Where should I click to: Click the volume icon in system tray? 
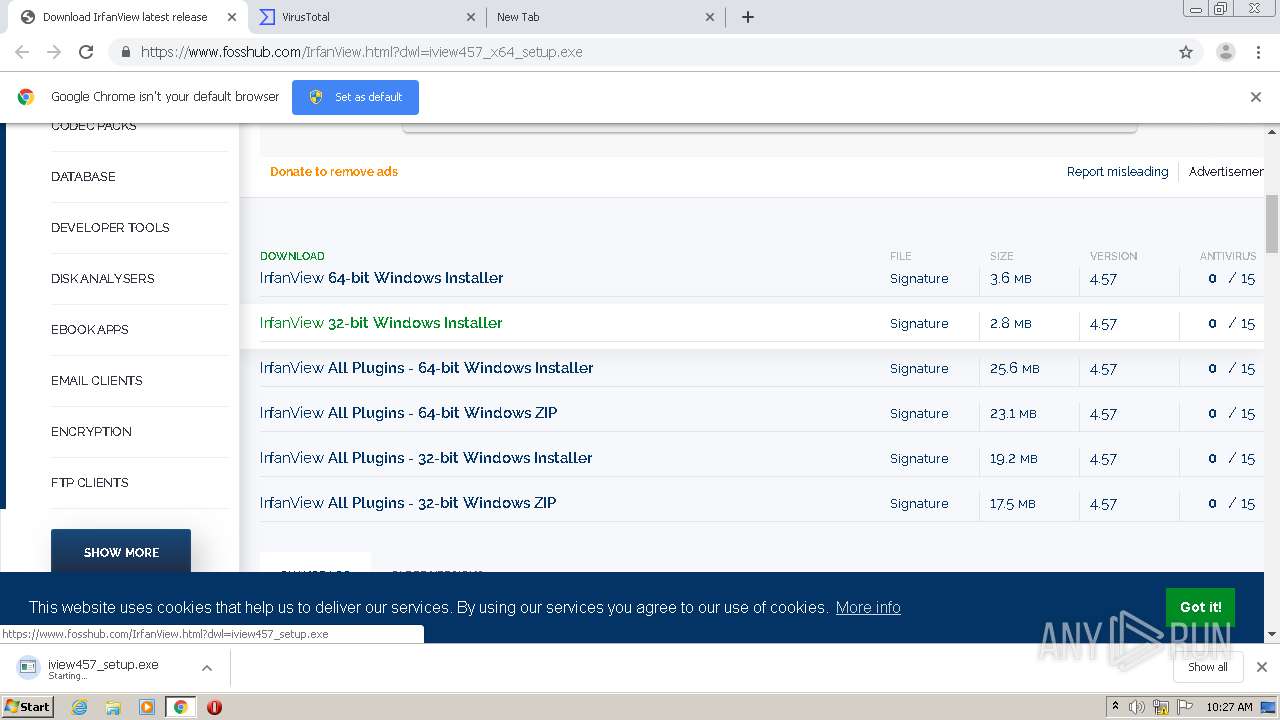tap(1137, 707)
